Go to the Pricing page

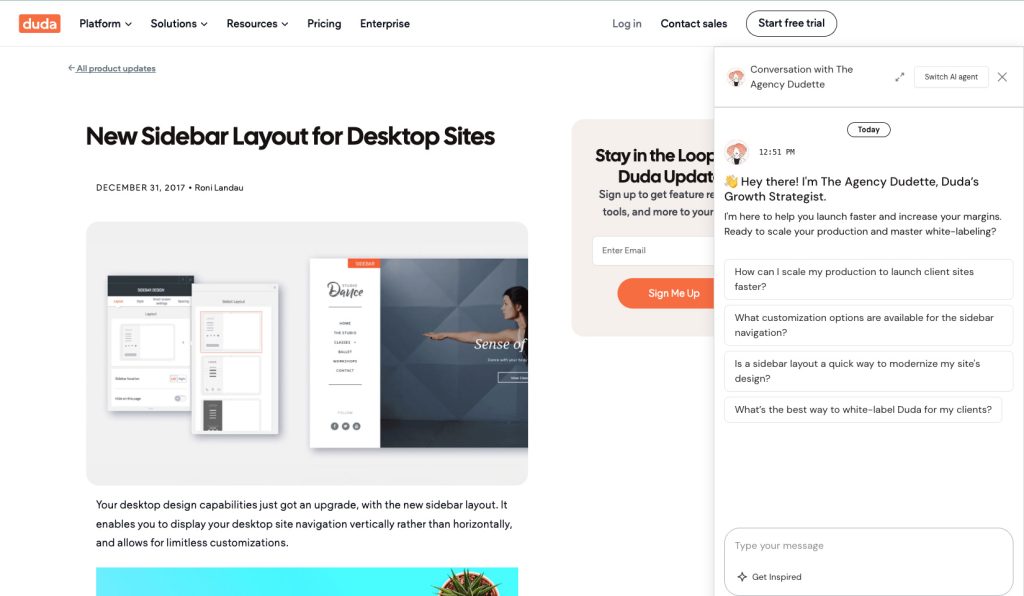click(324, 24)
